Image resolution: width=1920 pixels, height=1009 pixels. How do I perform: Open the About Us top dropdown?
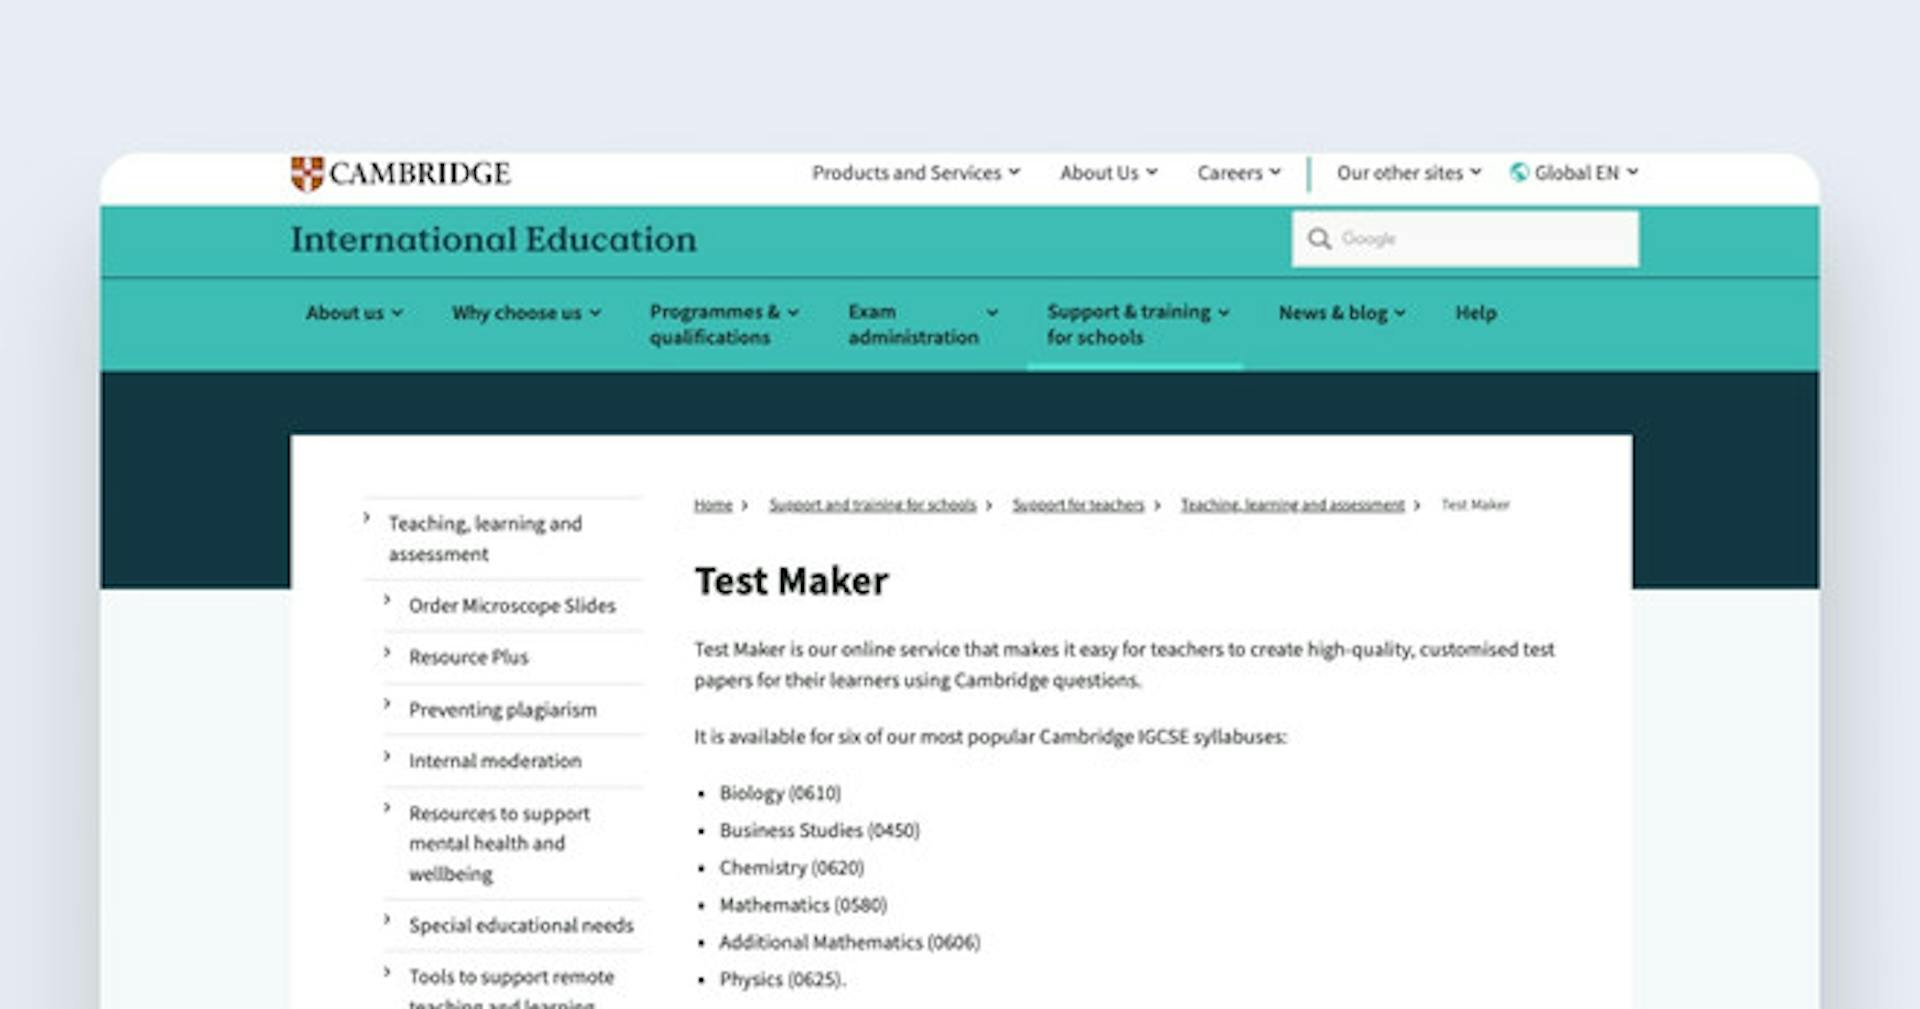pyautogui.click(x=1109, y=173)
